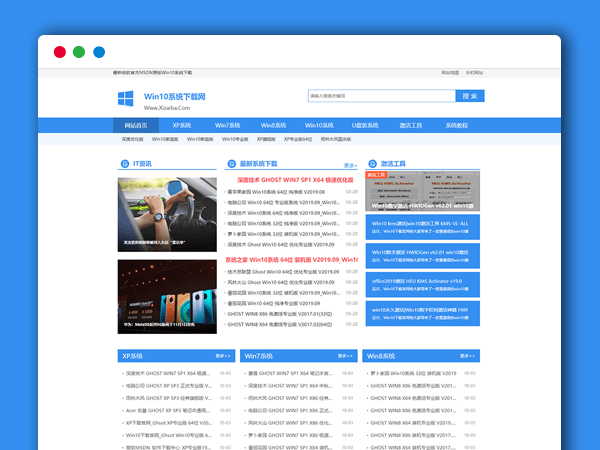The width and height of the screenshot is (600, 450).
Task: Open the 系统教程 navigation tab
Action: pyautogui.click(x=455, y=126)
